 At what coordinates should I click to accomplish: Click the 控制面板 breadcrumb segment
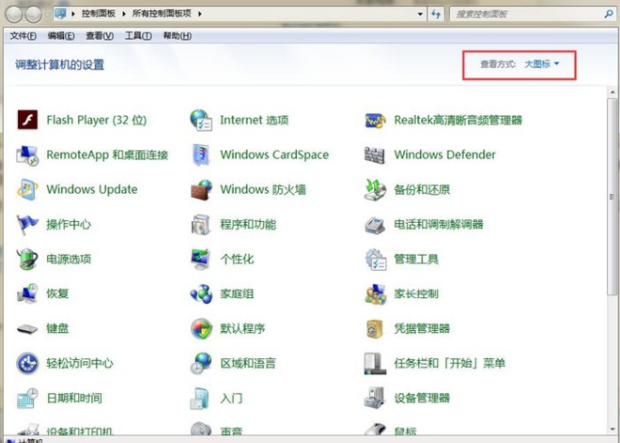(98, 14)
